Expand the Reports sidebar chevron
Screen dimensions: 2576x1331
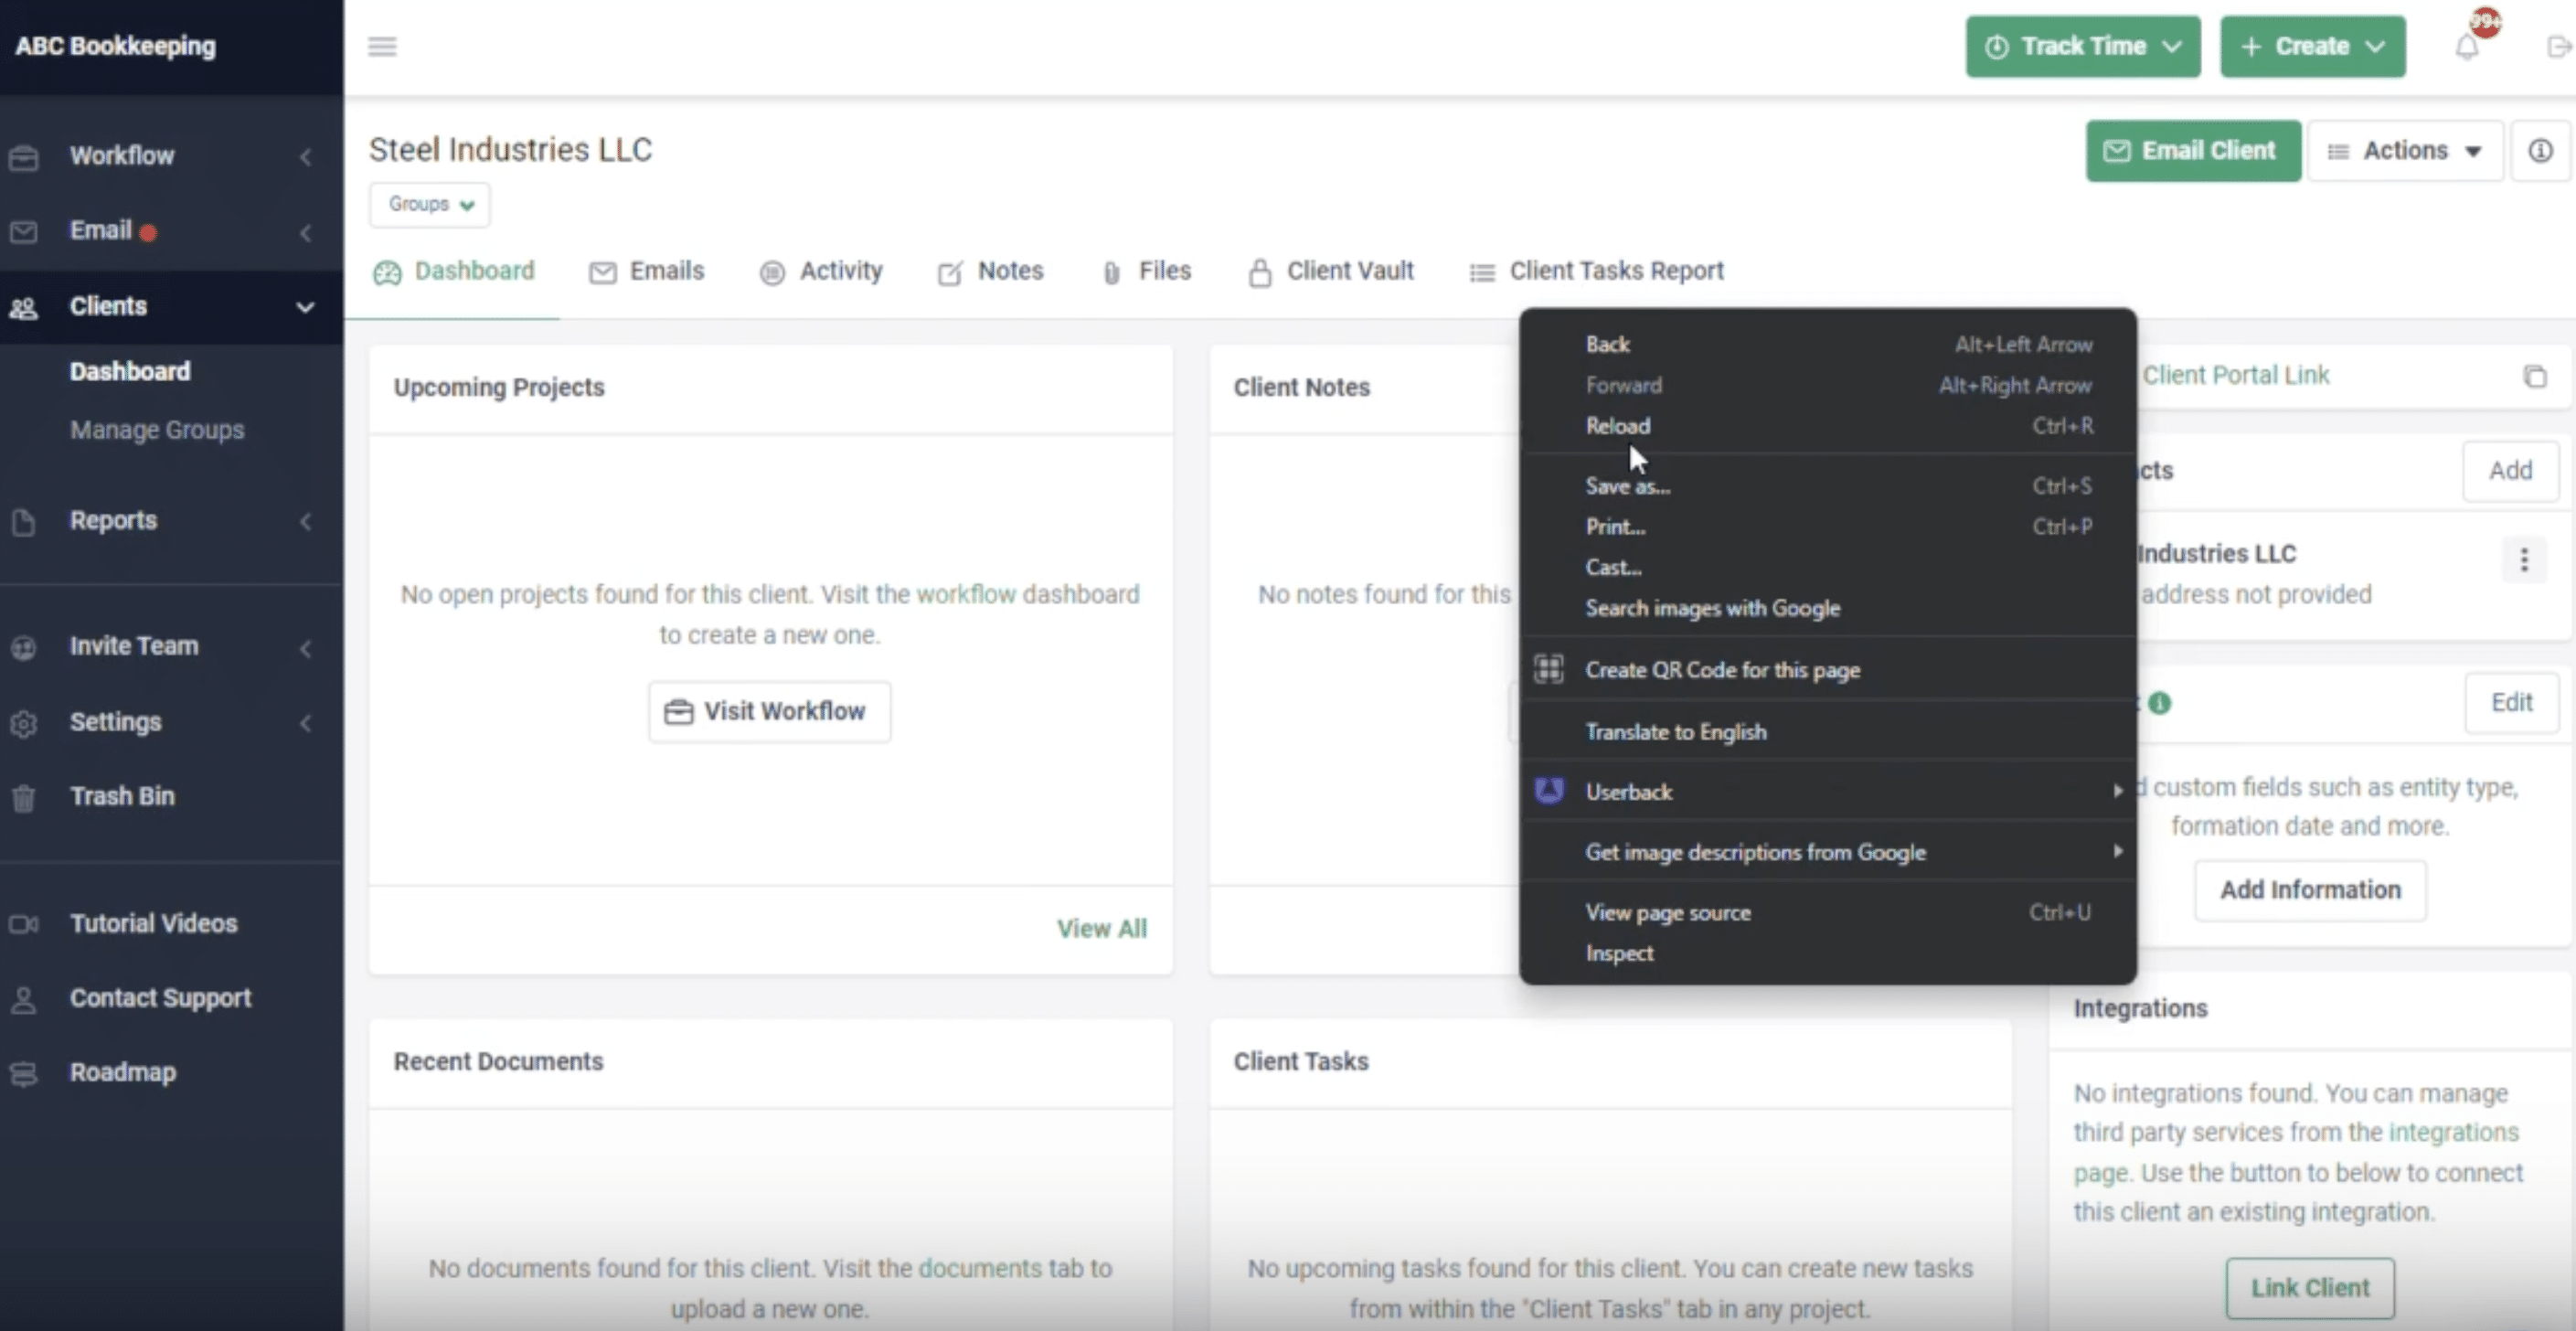point(306,521)
